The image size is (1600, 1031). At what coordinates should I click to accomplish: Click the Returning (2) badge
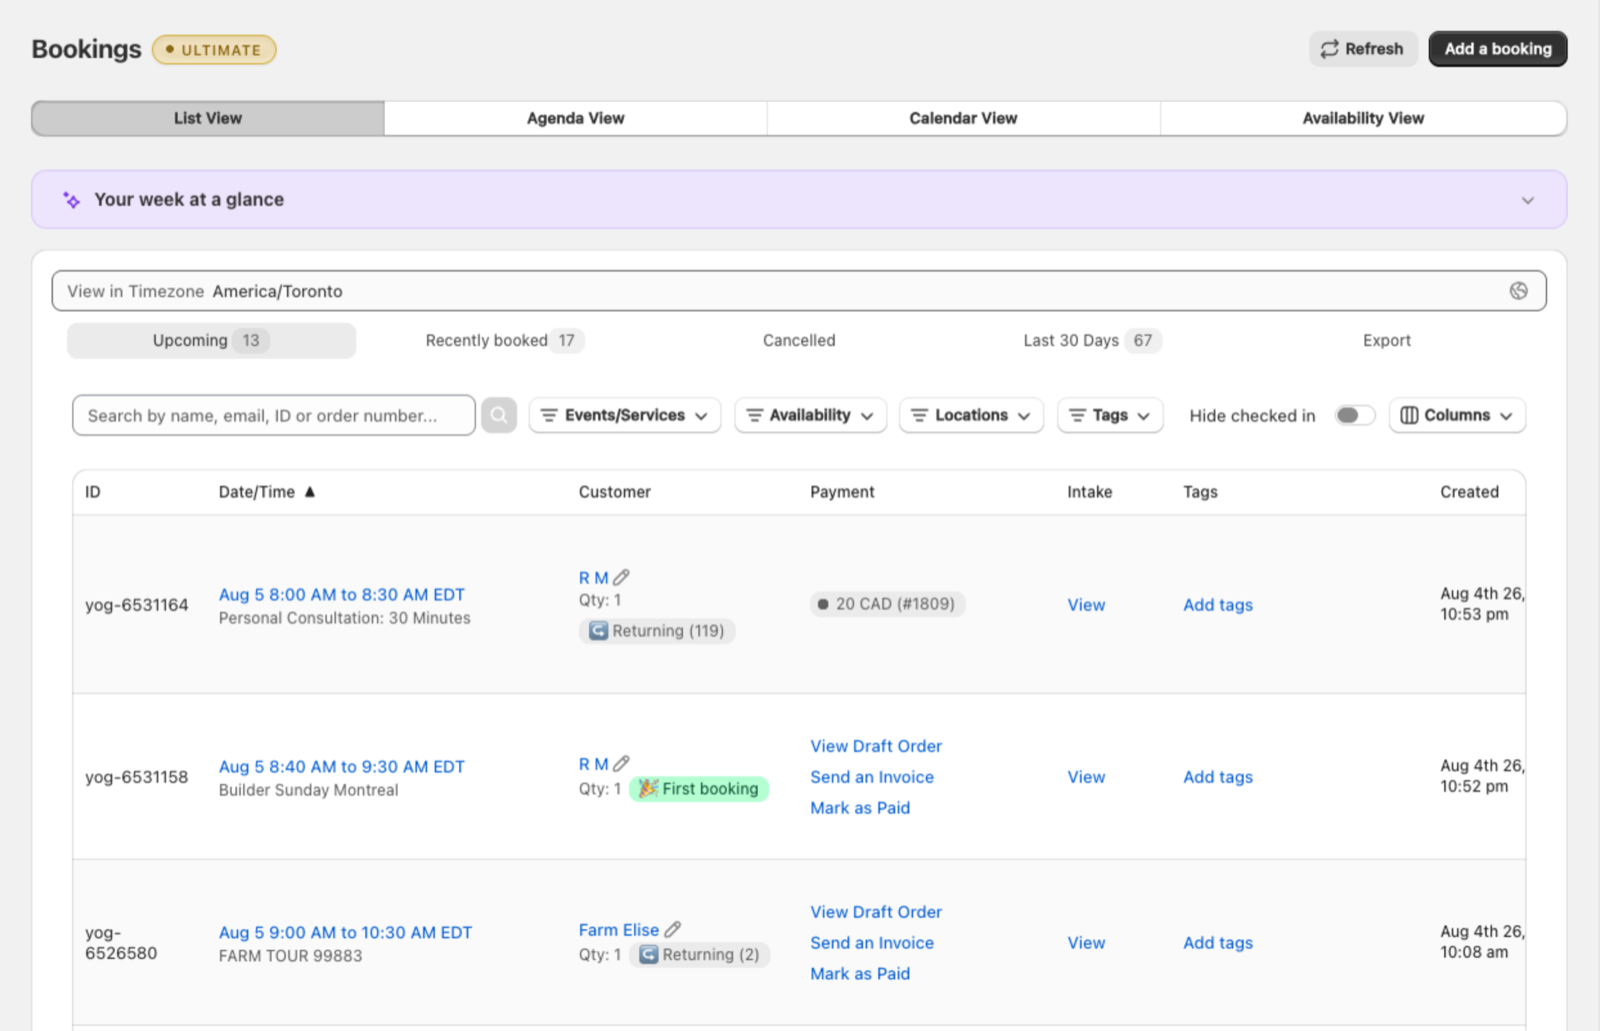coord(699,955)
